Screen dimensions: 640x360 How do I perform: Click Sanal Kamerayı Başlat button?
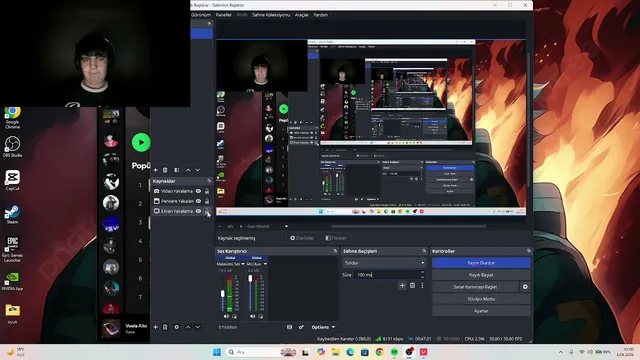pos(475,287)
